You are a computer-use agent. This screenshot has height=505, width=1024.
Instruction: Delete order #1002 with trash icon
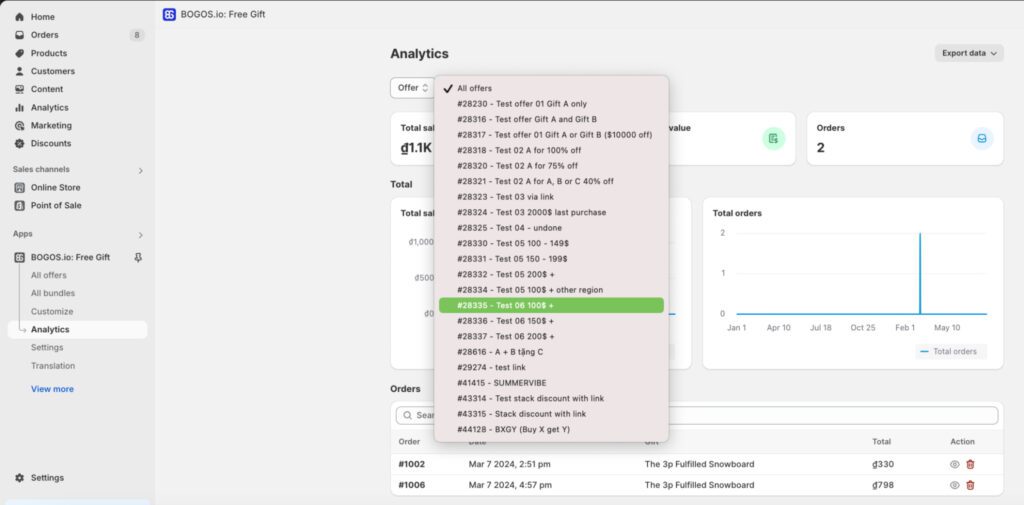970,464
